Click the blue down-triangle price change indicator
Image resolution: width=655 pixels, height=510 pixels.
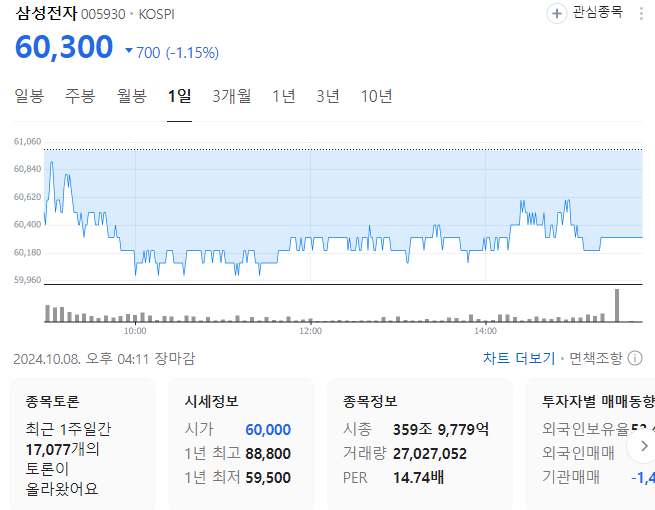coord(129,51)
